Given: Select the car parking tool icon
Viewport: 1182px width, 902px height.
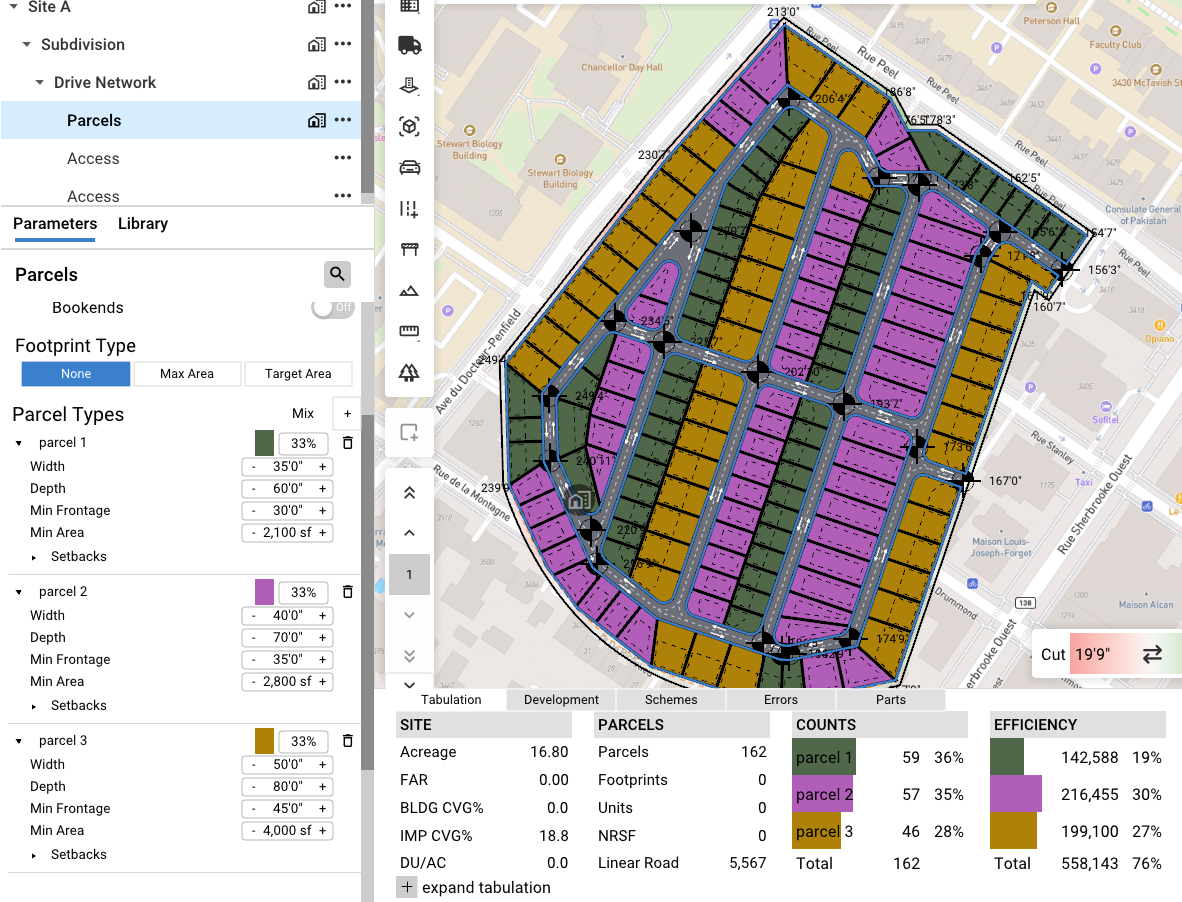Looking at the screenshot, I should [x=409, y=167].
